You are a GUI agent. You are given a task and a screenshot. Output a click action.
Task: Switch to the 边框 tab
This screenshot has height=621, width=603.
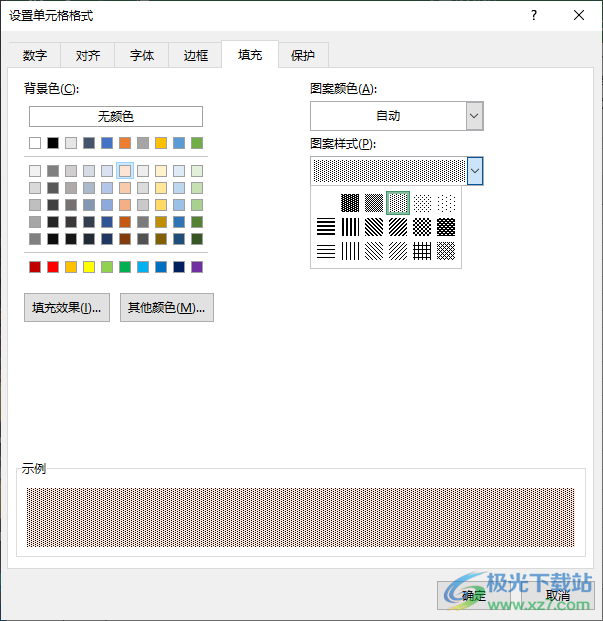196,56
